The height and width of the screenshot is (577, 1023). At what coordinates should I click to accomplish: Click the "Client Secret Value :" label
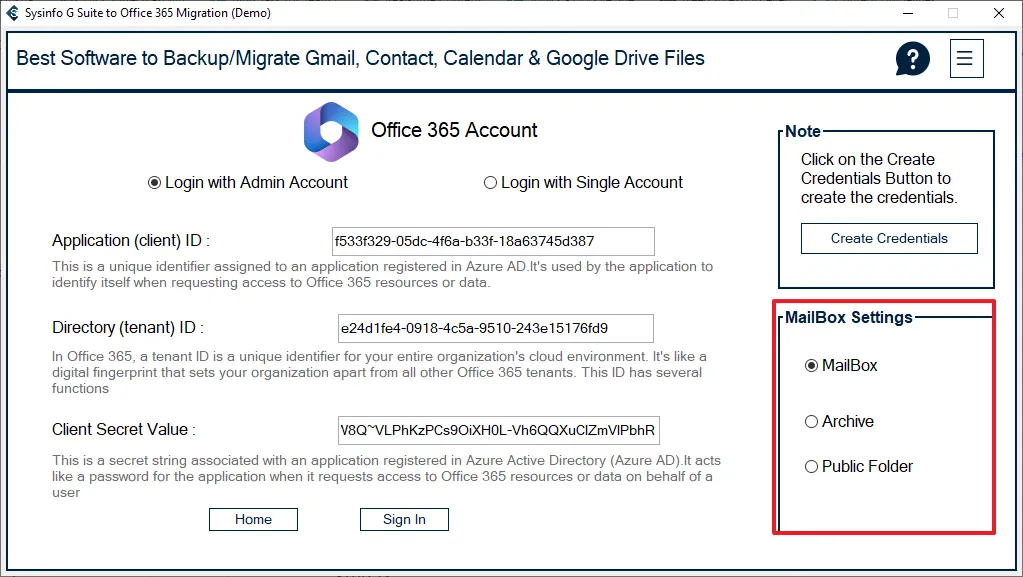pyautogui.click(x=124, y=429)
